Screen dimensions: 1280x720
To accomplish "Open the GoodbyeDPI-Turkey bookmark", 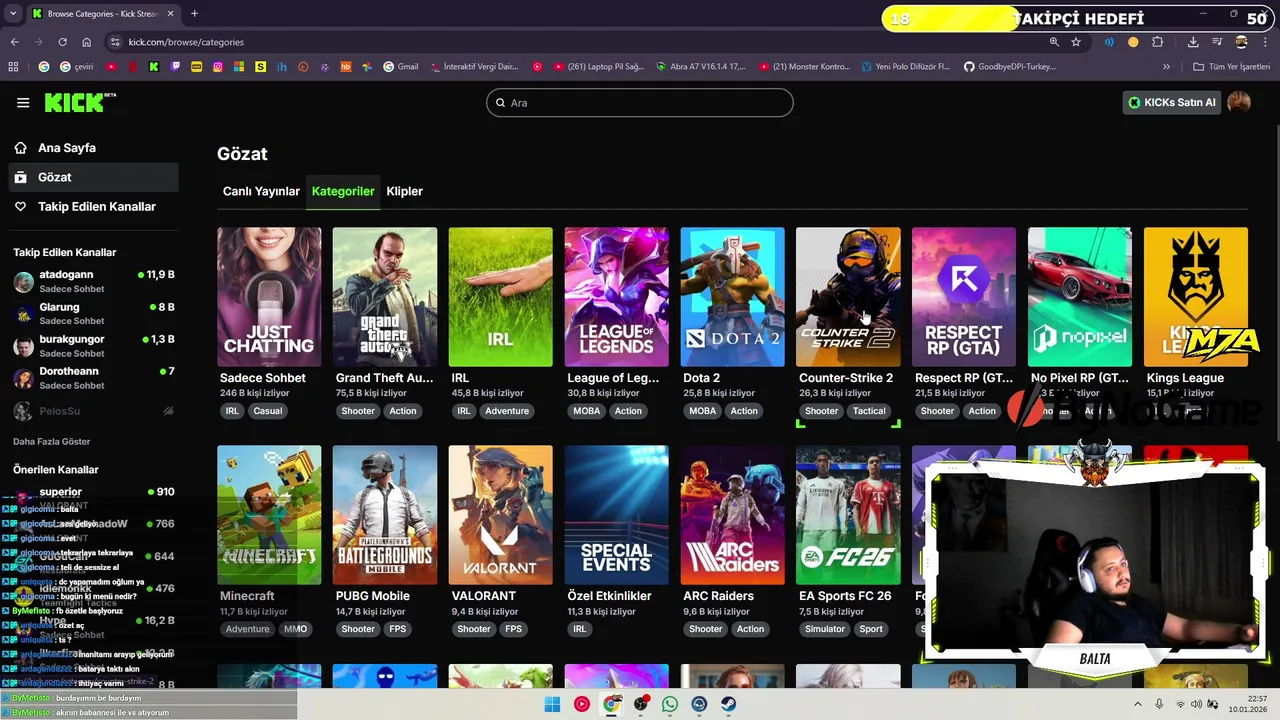I will (1009, 67).
